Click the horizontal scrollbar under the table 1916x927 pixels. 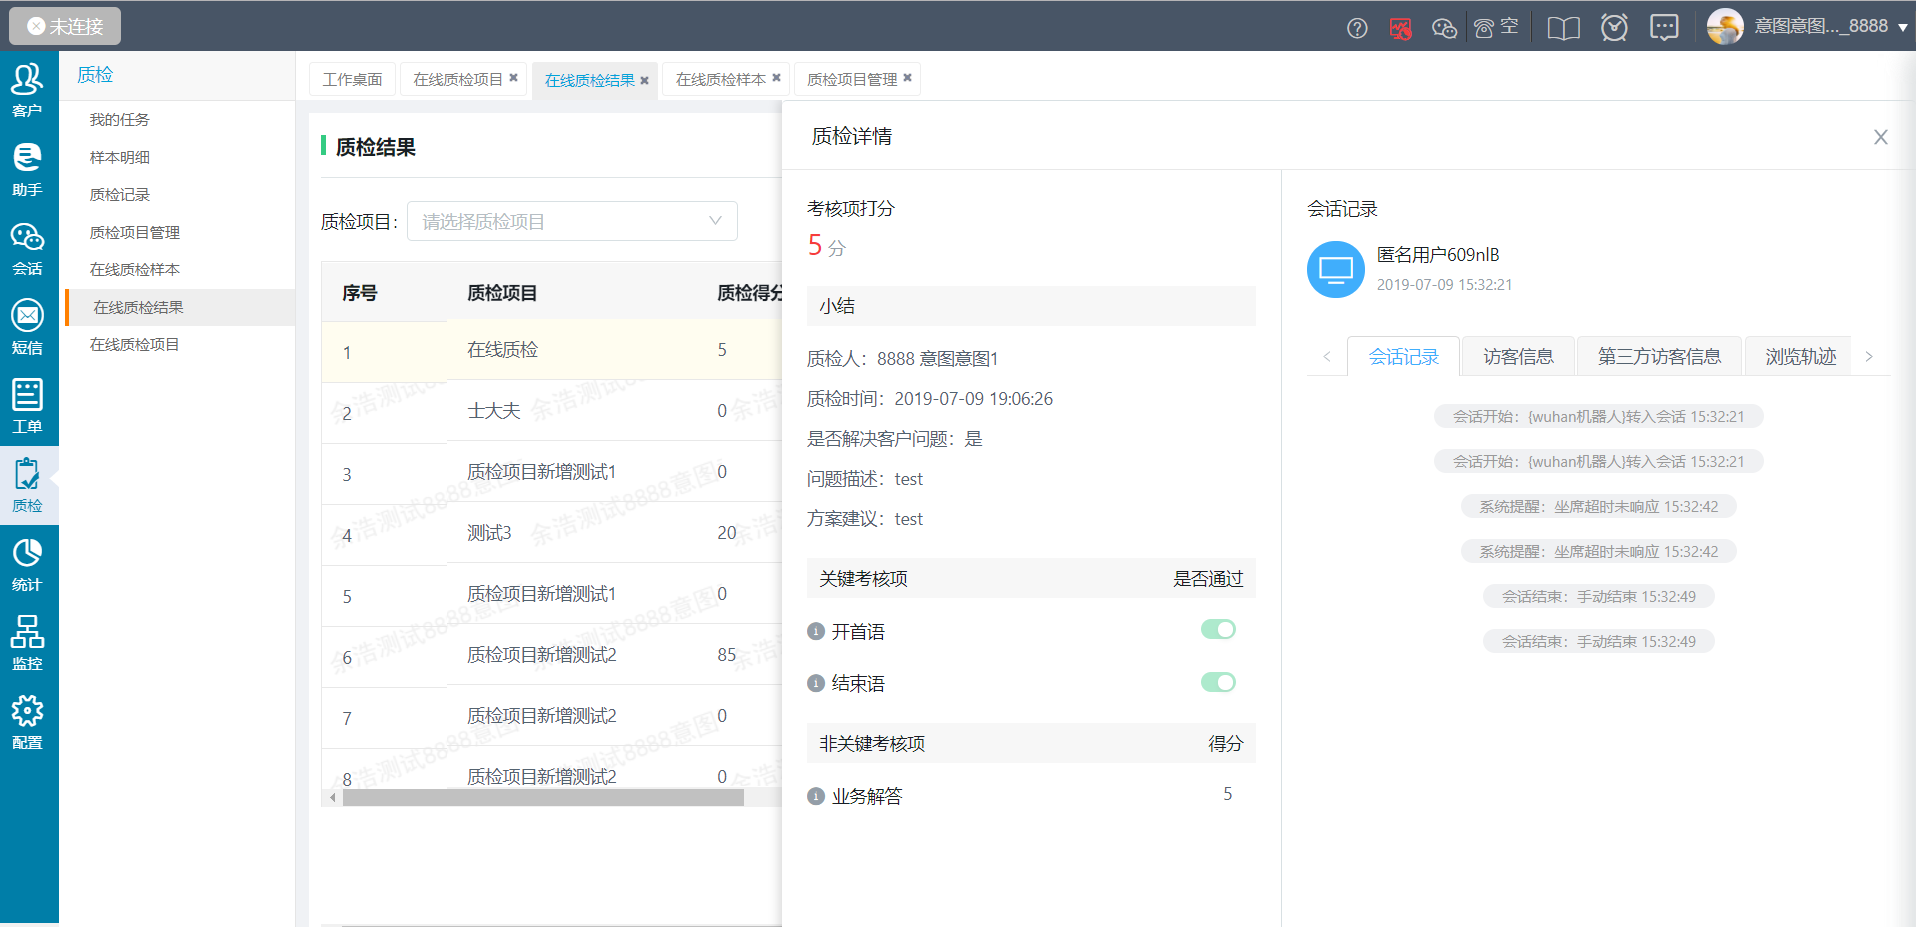click(543, 798)
